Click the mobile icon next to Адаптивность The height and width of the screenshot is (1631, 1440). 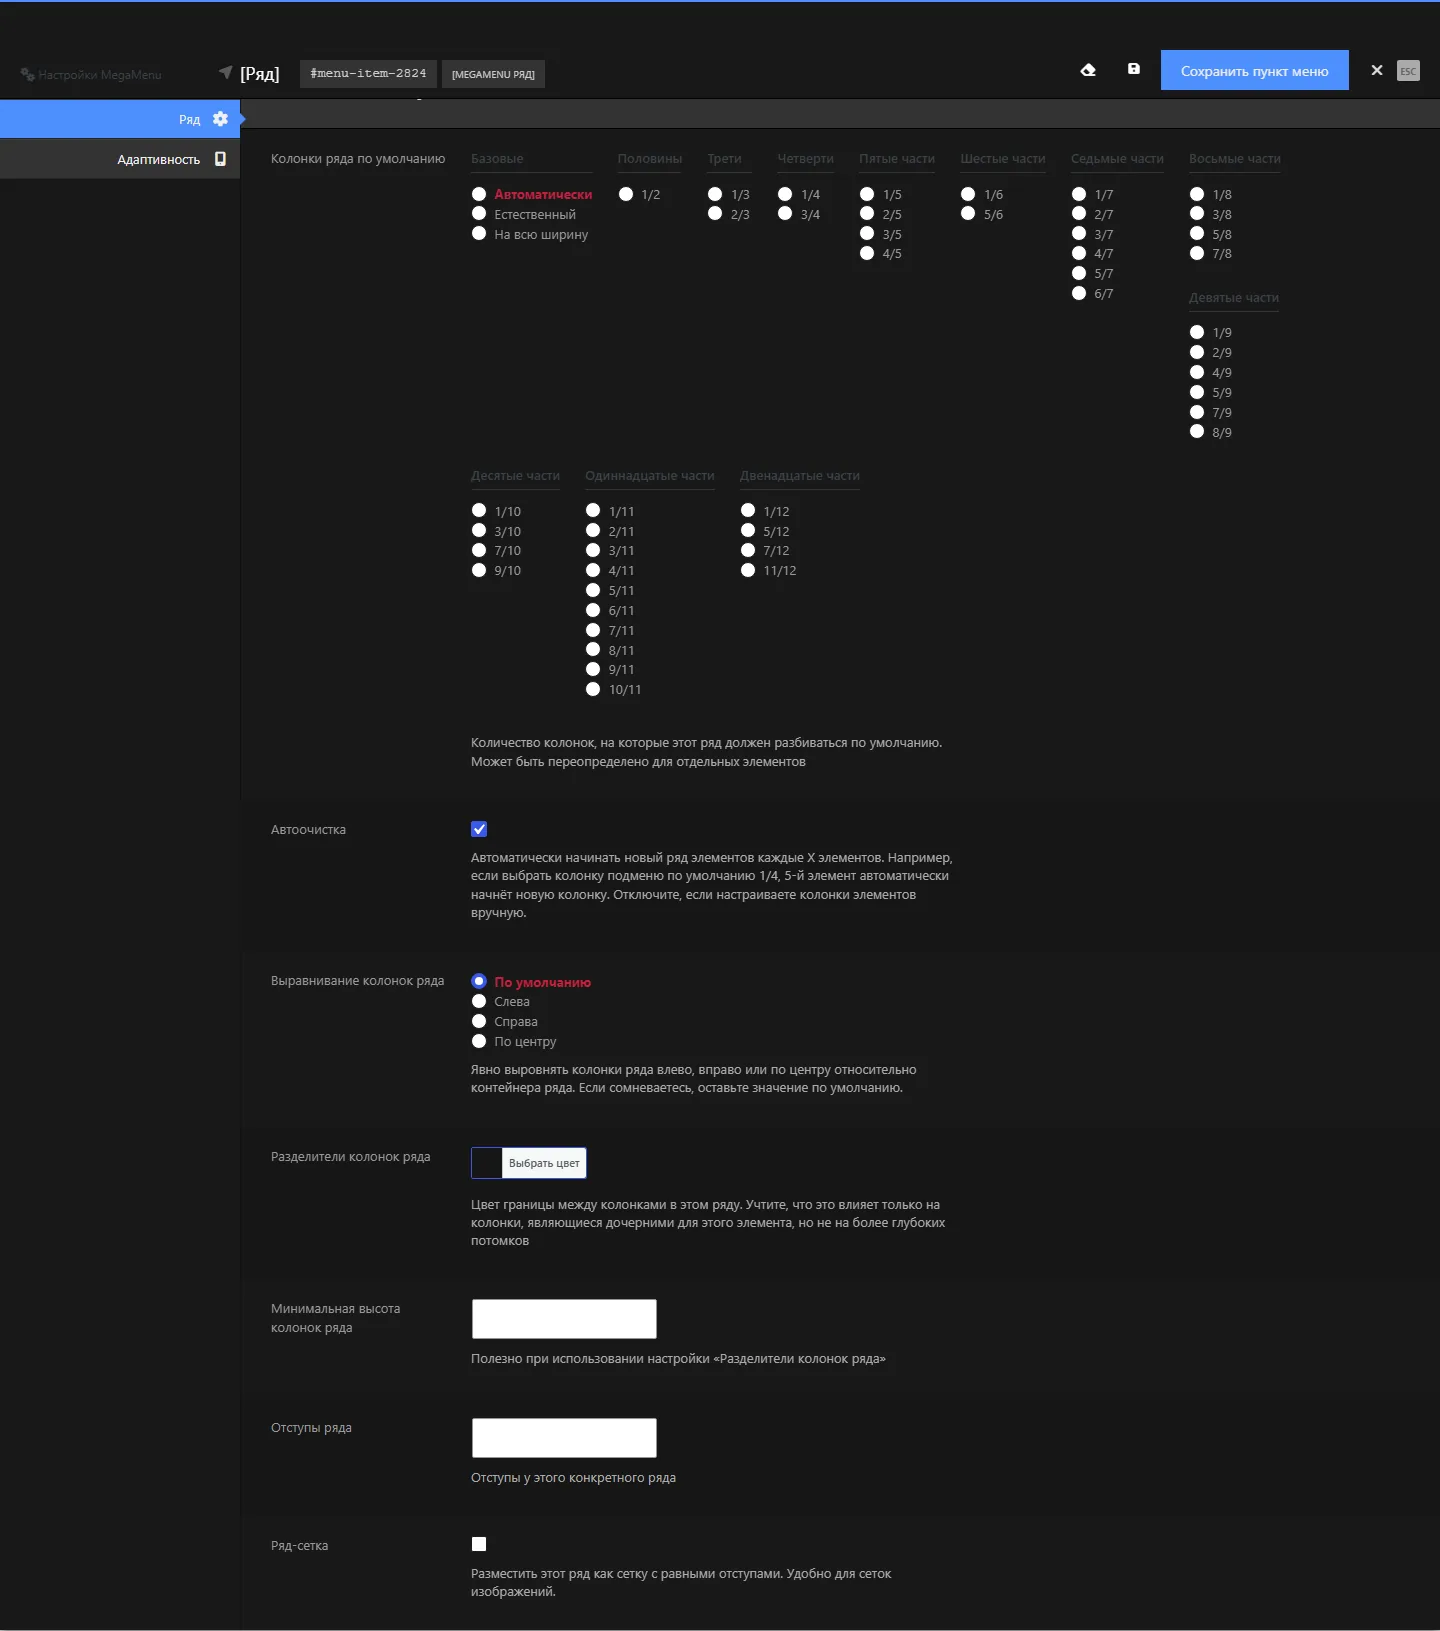(220, 159)
